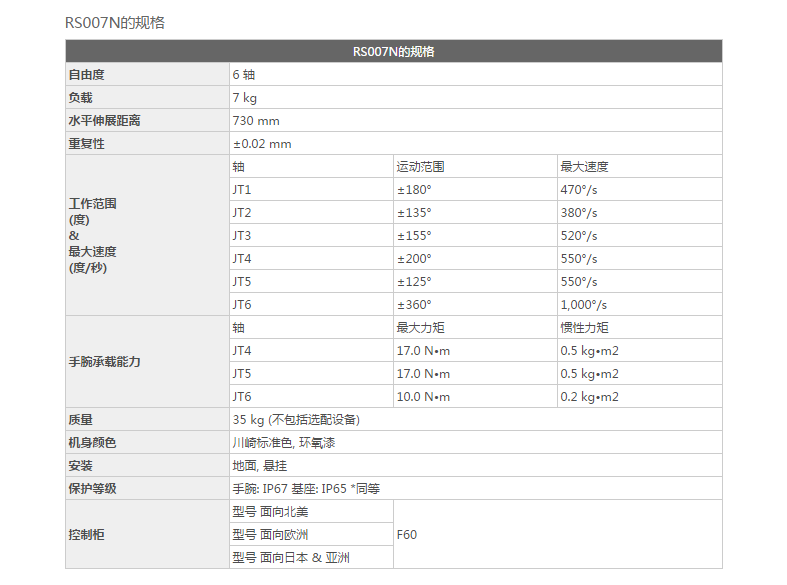Select the 1,000°/s speed value for JT6
The height and width of the screenshot is (585, 787).
pyautogui.click(x=584, y=305)
